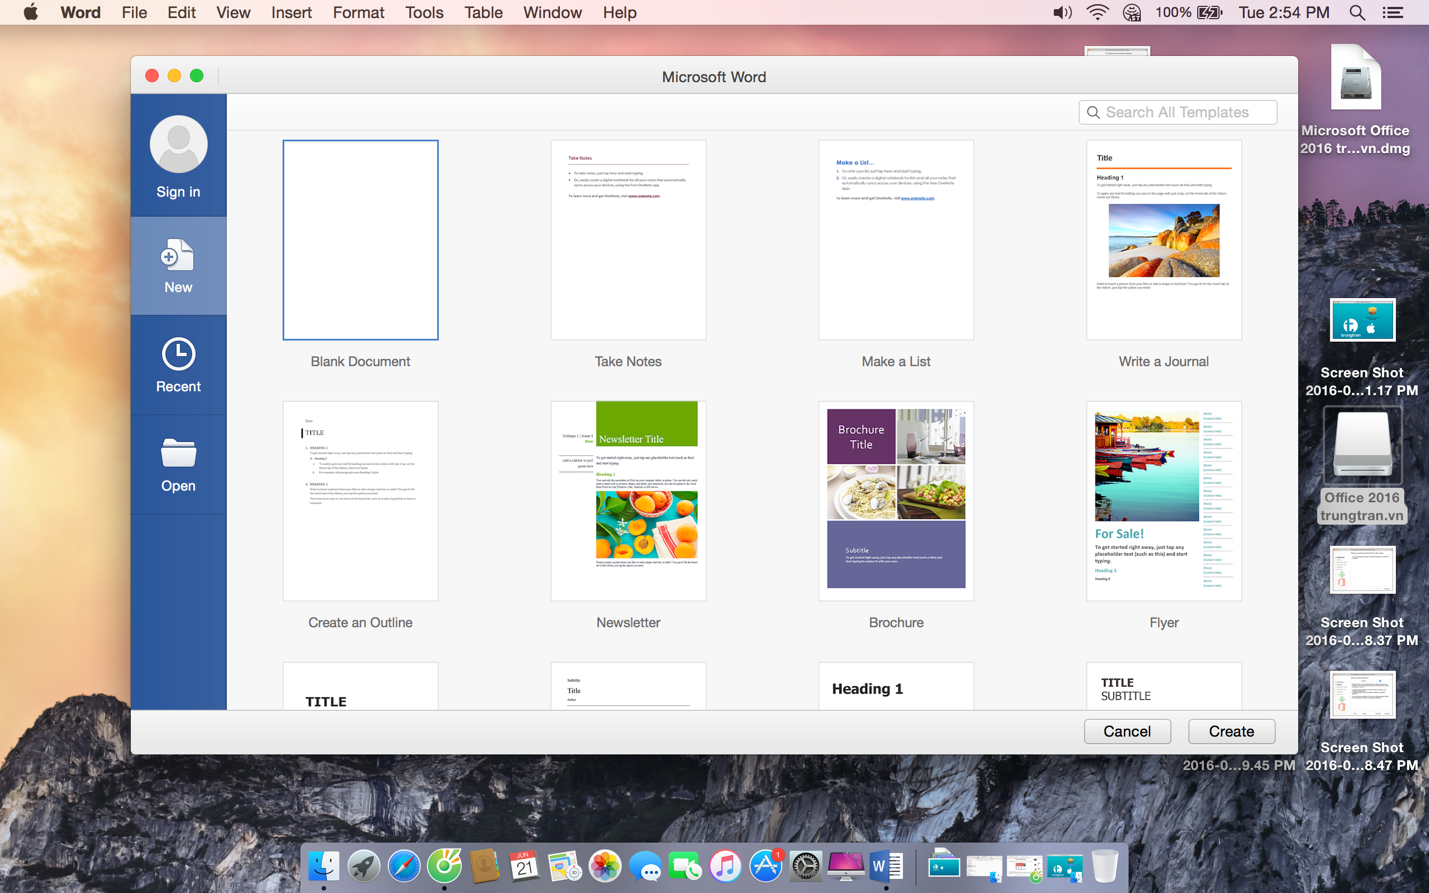Select the Make a List template

click(x=896, y=240)
